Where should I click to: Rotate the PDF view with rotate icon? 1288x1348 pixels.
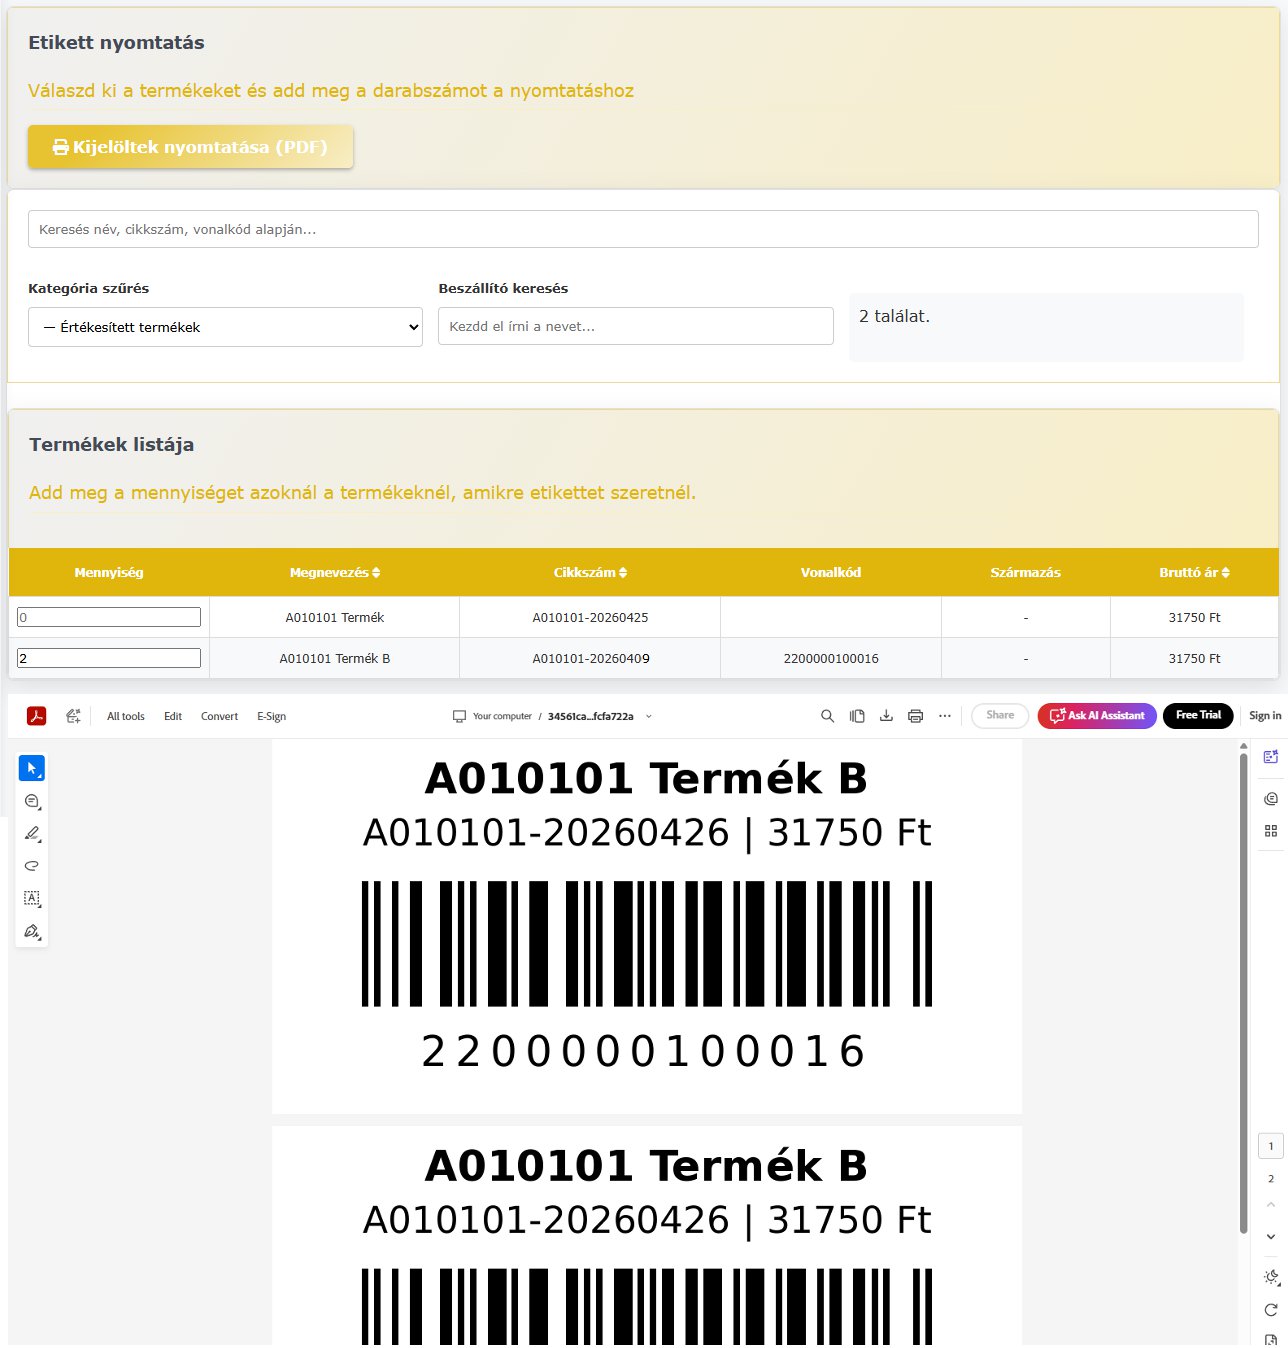coord(1271,1310)
